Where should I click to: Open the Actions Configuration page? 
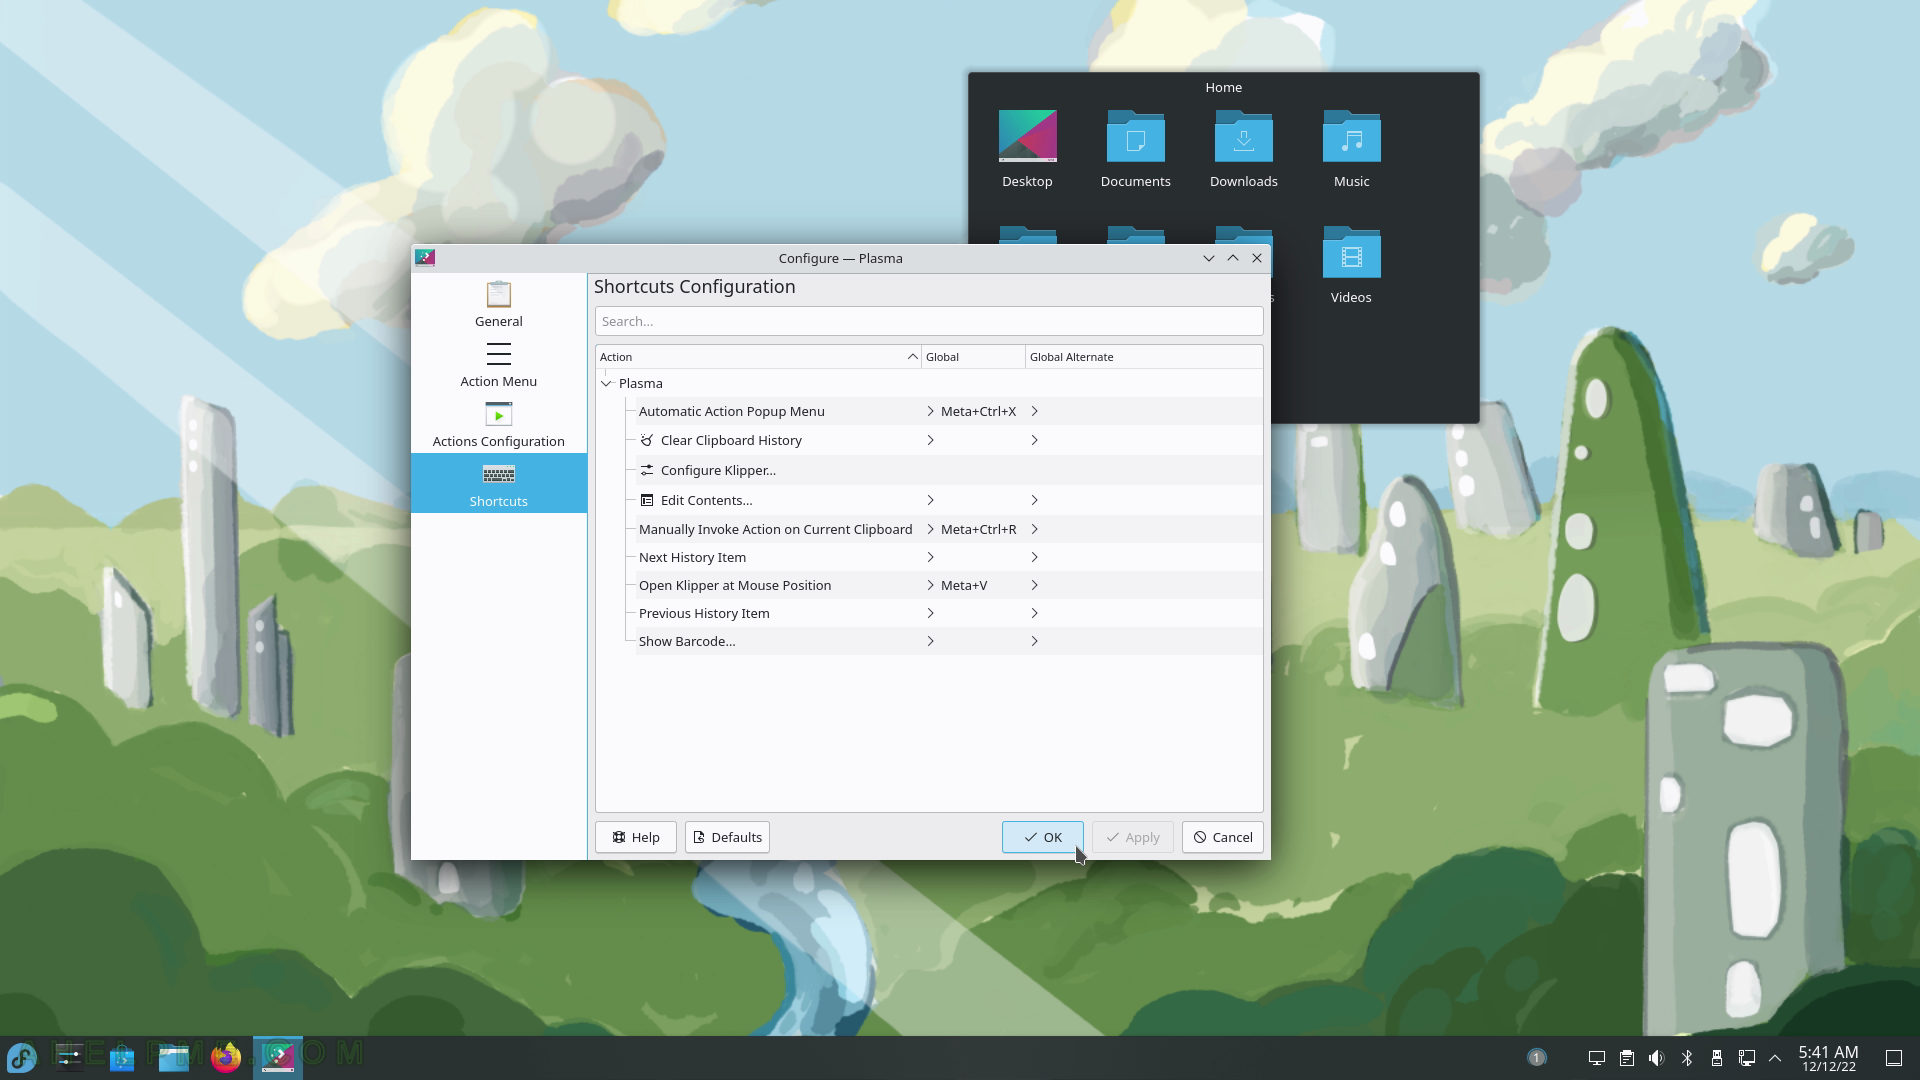pos(498,424)
